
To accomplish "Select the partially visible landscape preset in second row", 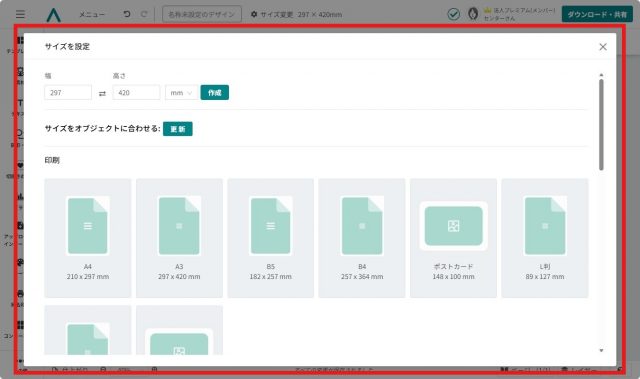I will pyautogui.click(x=179, y=330).
